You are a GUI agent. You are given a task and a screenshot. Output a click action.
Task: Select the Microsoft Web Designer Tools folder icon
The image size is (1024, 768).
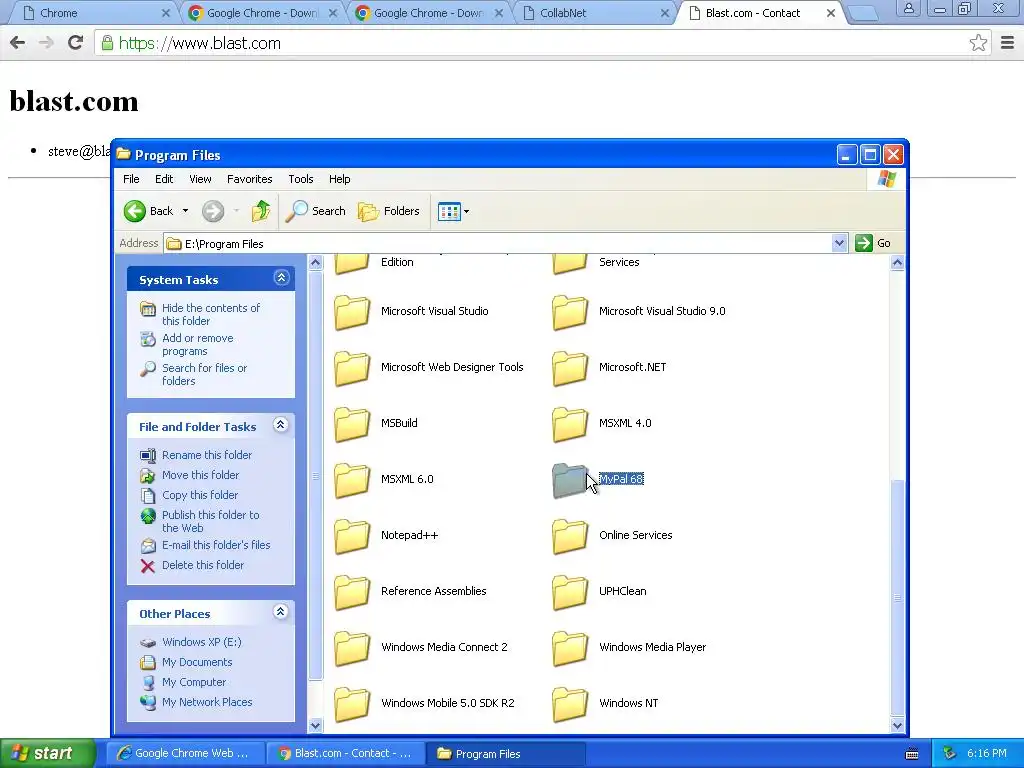(x=352, y=368)
